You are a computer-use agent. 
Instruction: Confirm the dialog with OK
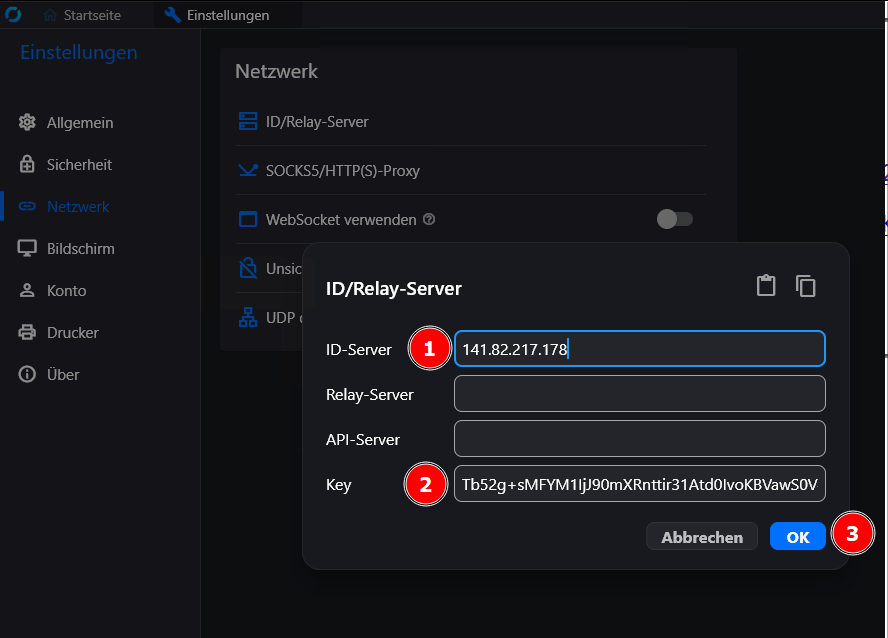[797, 537]
